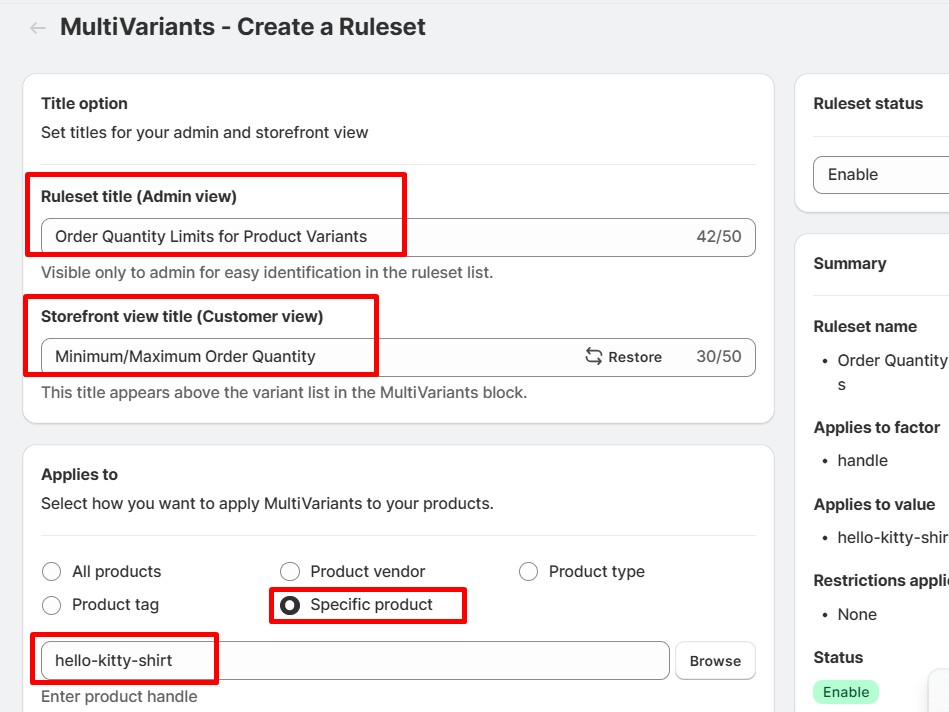Select the Product tag radio option
The image size is (949, 712).
point(51,605)
